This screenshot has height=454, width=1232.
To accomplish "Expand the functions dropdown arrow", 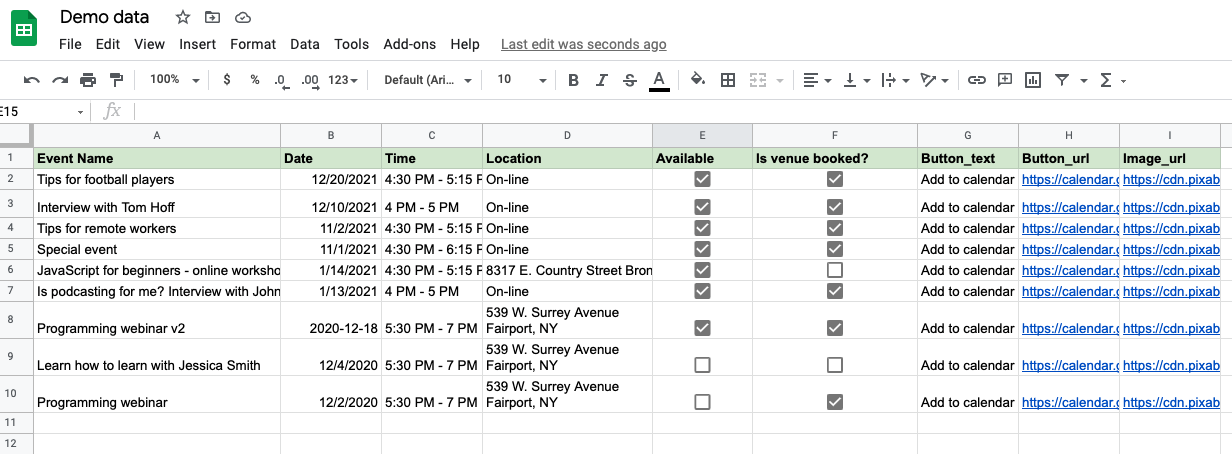I will coord(1124,80).
